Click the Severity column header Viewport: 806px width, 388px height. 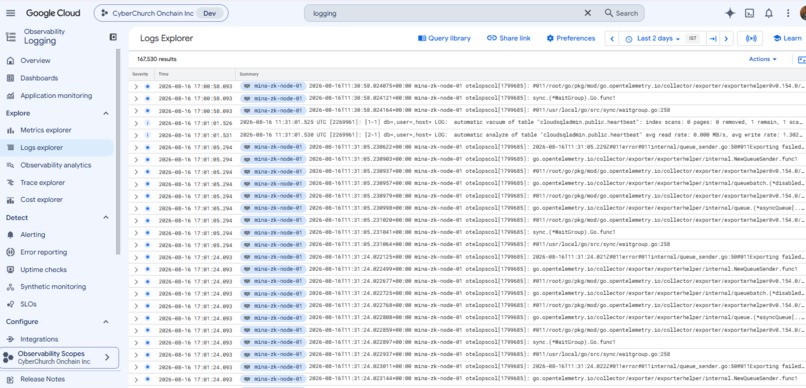point(140,75)
